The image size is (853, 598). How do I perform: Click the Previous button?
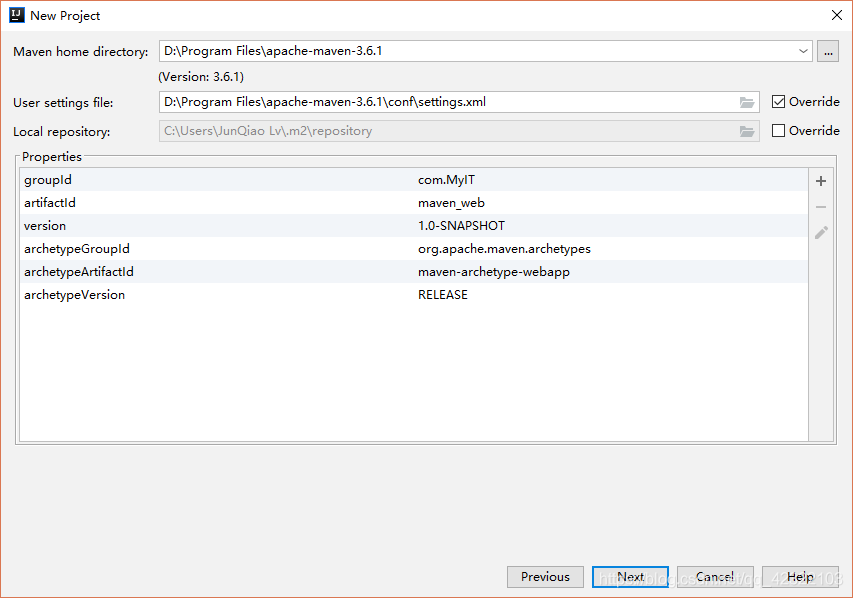[x=545, y=577]
